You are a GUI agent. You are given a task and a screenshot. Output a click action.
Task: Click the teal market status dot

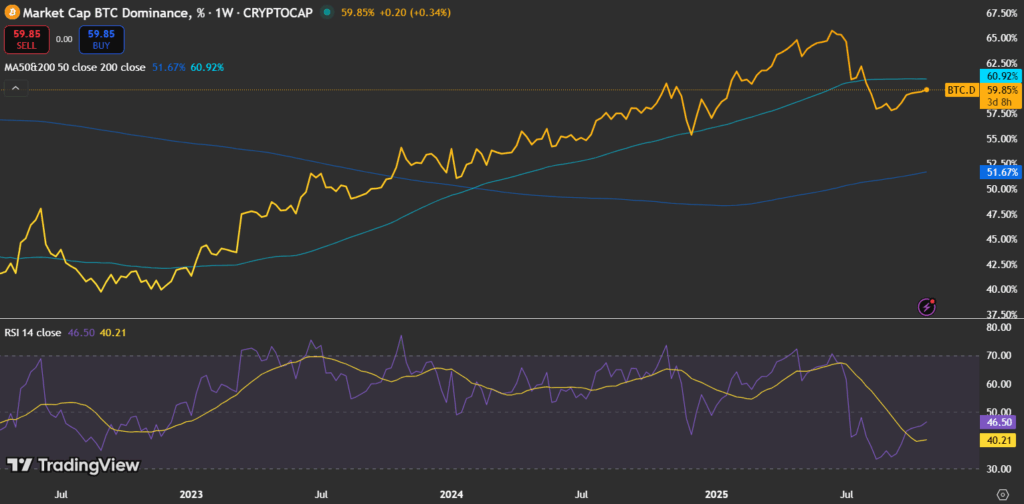(327, 13)
